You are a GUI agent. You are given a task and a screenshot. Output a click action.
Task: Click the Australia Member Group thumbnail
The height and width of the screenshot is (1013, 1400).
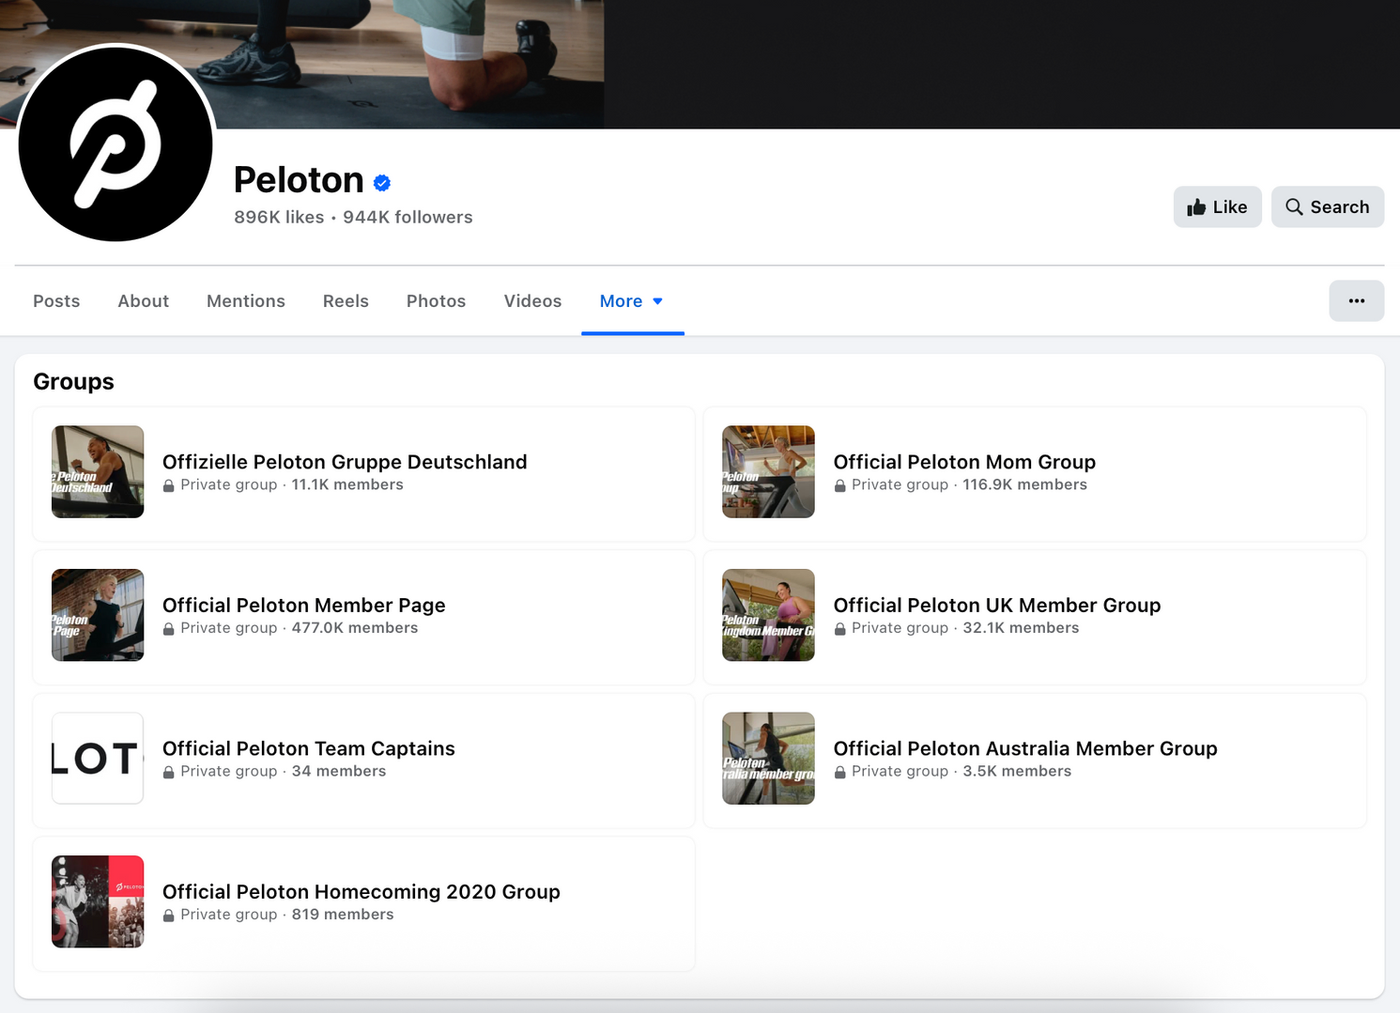769,758
